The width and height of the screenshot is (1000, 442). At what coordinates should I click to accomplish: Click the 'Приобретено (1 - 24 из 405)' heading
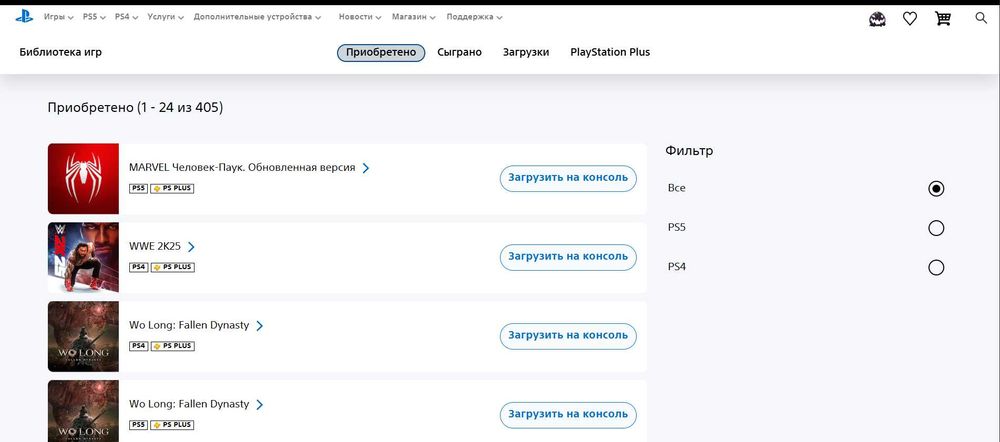coord(135,108)
